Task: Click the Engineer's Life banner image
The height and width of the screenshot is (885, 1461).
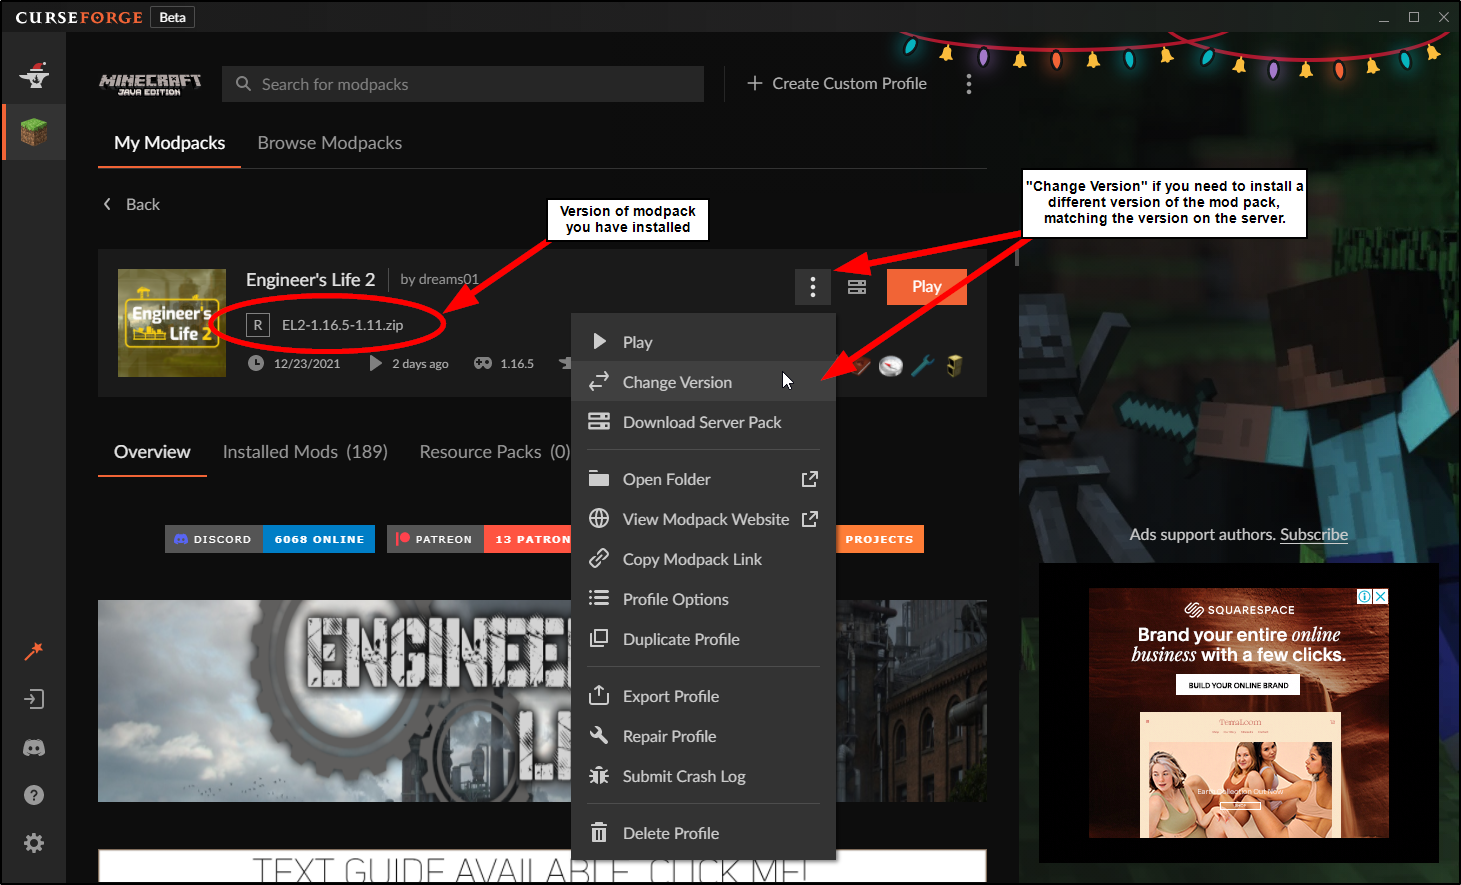Action: coord(334,701)
